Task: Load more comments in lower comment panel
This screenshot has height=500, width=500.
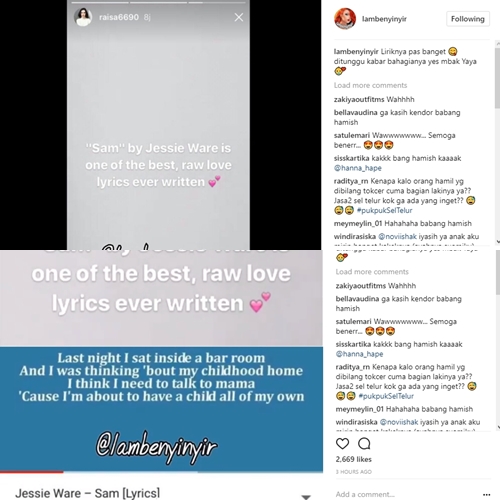Action: [x=372, y=272]
